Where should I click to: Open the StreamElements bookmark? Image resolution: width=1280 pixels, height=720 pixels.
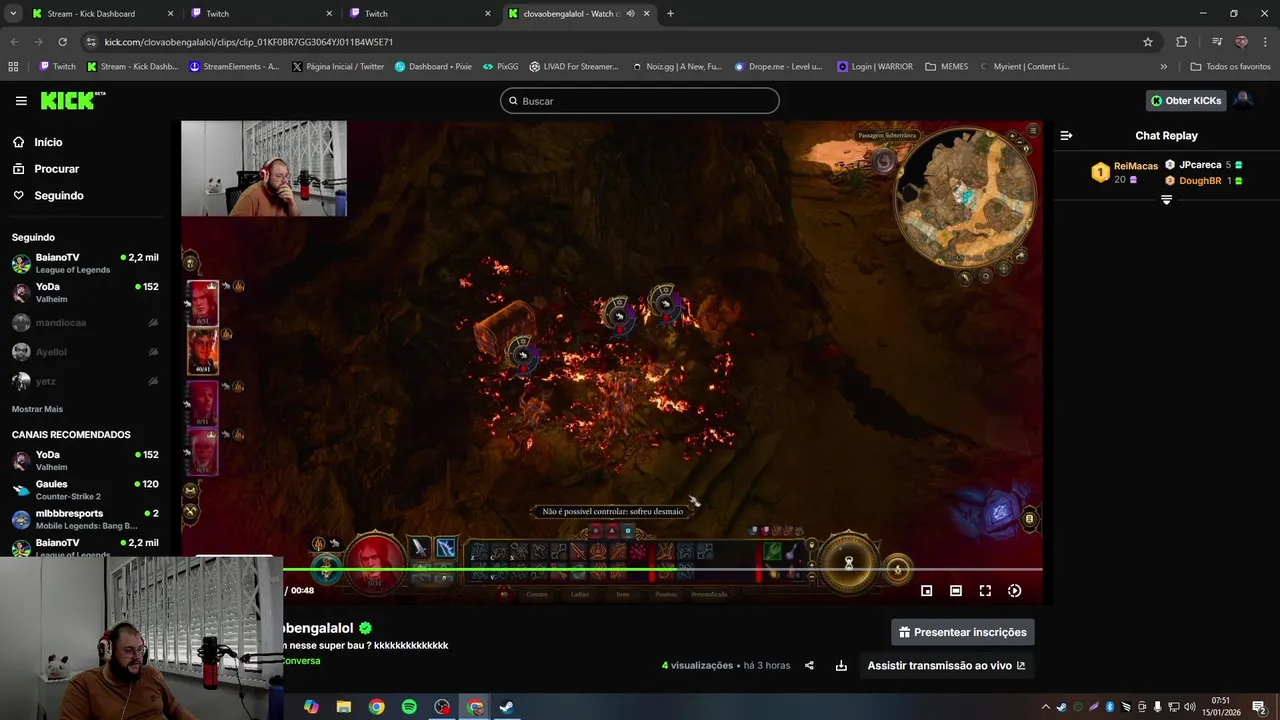[235, 67]
